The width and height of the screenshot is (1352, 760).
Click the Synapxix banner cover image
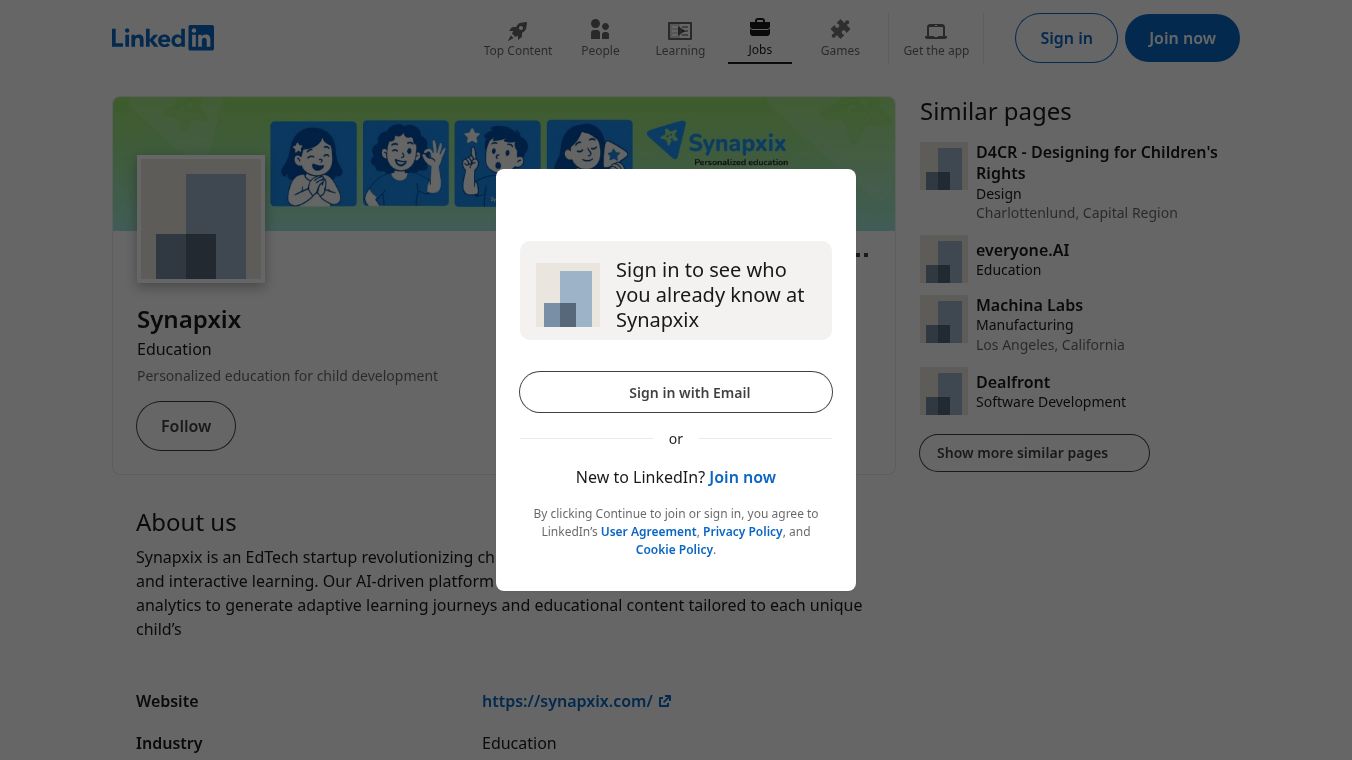[504, 164]
